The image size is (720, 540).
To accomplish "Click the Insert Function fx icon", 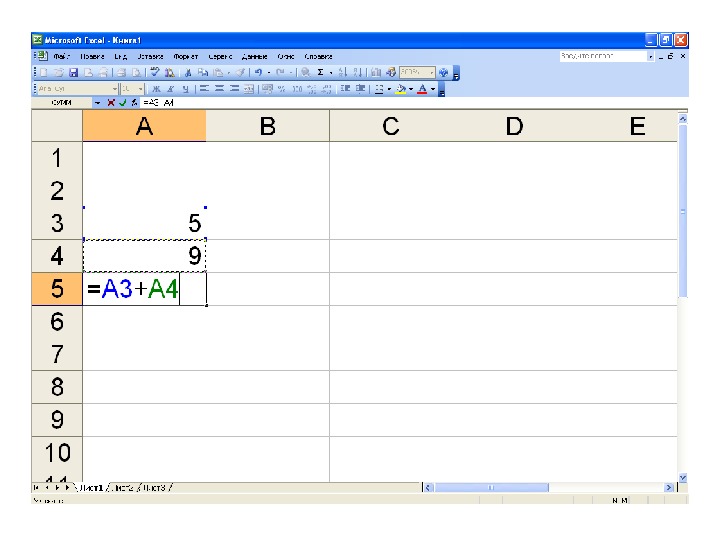I will click(132, 103).
